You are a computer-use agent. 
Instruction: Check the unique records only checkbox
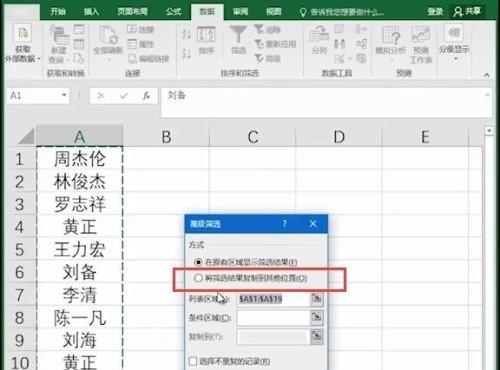pyautogui.click(x=193, y=361)
